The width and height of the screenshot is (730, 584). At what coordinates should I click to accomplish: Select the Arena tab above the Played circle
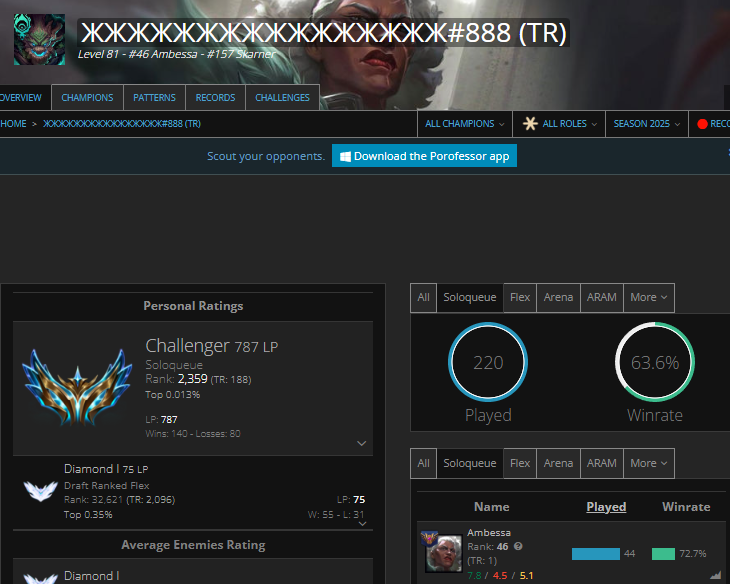558,298
